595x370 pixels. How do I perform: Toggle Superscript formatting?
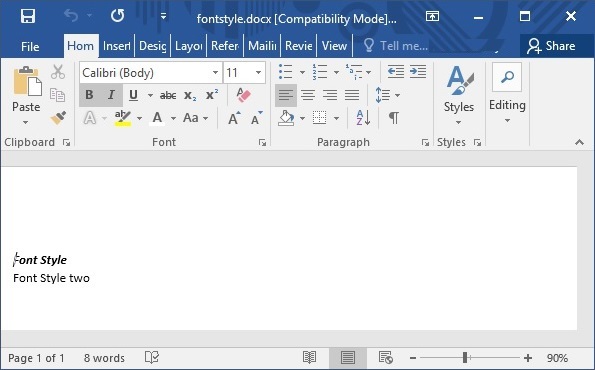[x=212, y=95]
